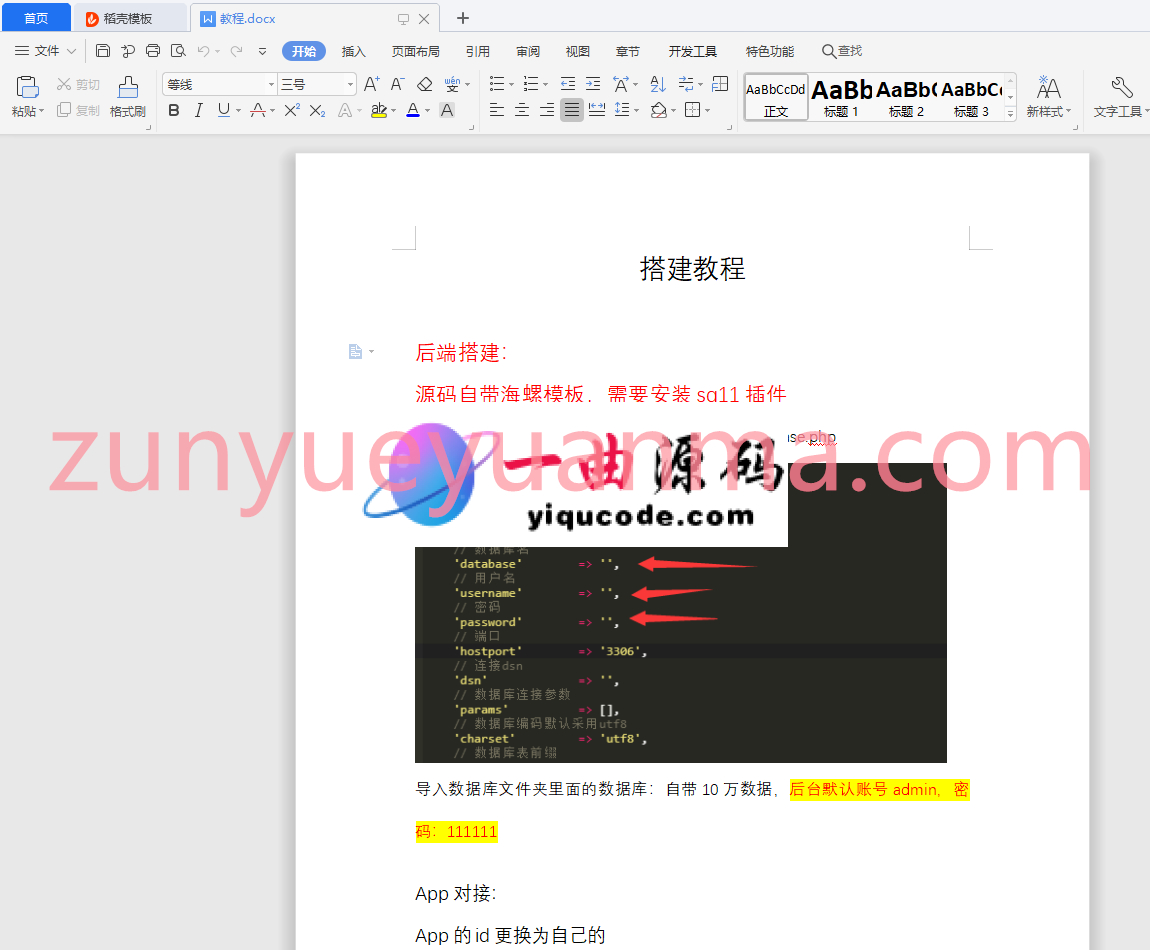Align text left
This screenshot has width=1150, height=950.
[497, 111]
